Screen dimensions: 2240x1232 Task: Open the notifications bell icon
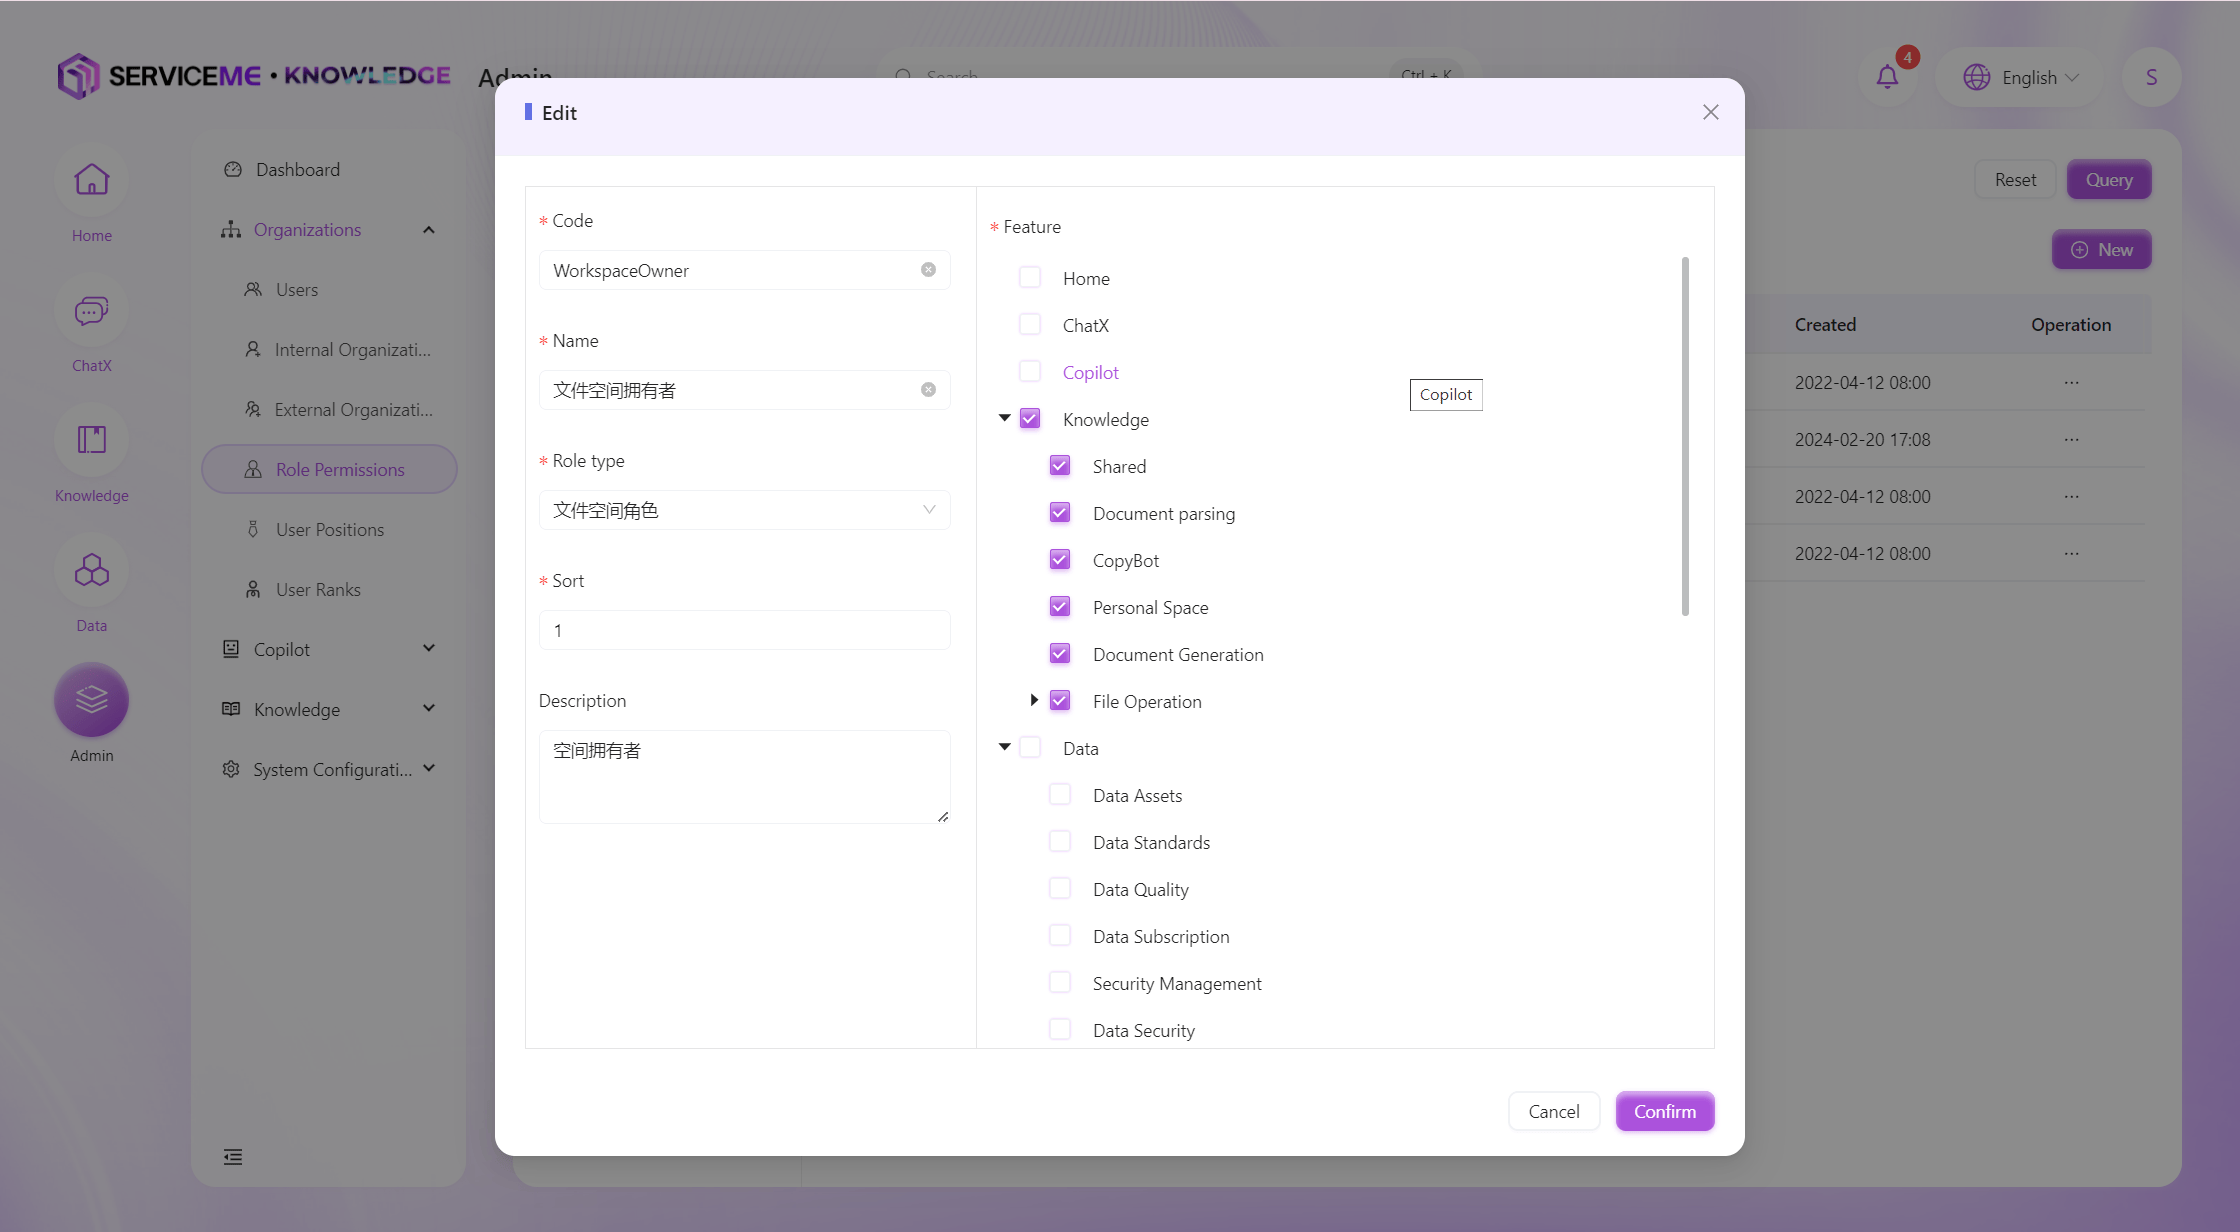pos(1887,77)
